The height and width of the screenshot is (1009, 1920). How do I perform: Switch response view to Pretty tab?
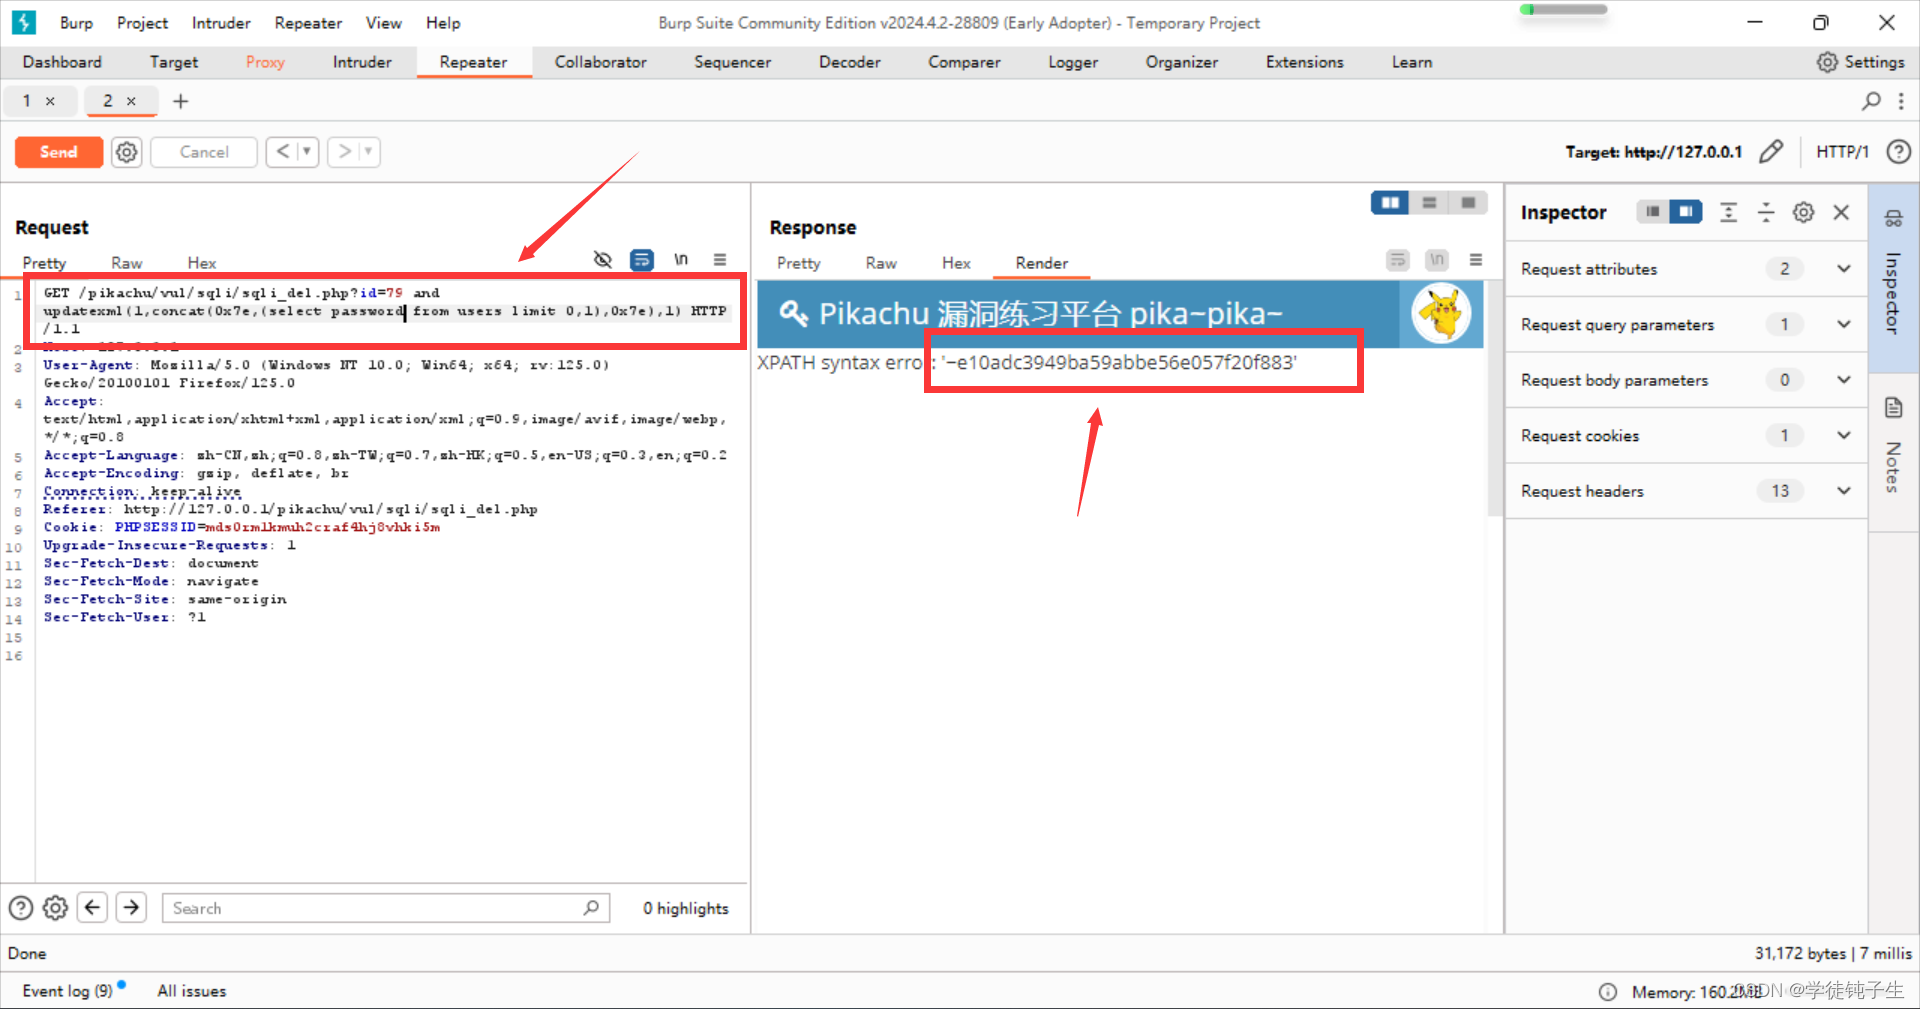(798, 263)
